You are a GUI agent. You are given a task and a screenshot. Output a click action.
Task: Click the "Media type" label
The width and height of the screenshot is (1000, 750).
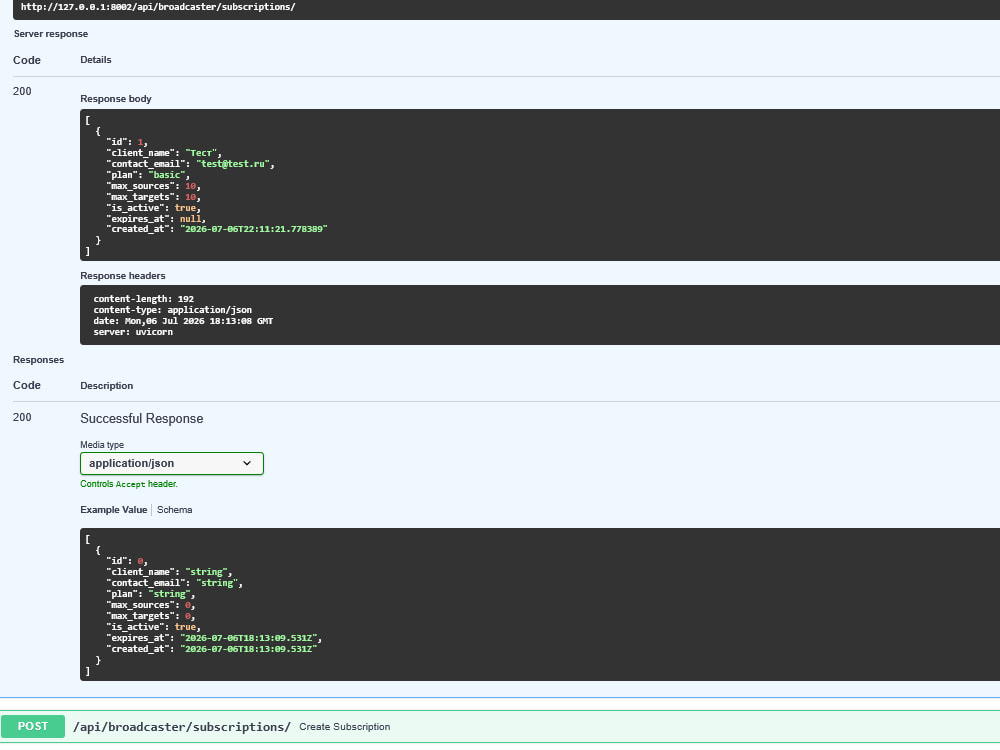tap(102, 445)
